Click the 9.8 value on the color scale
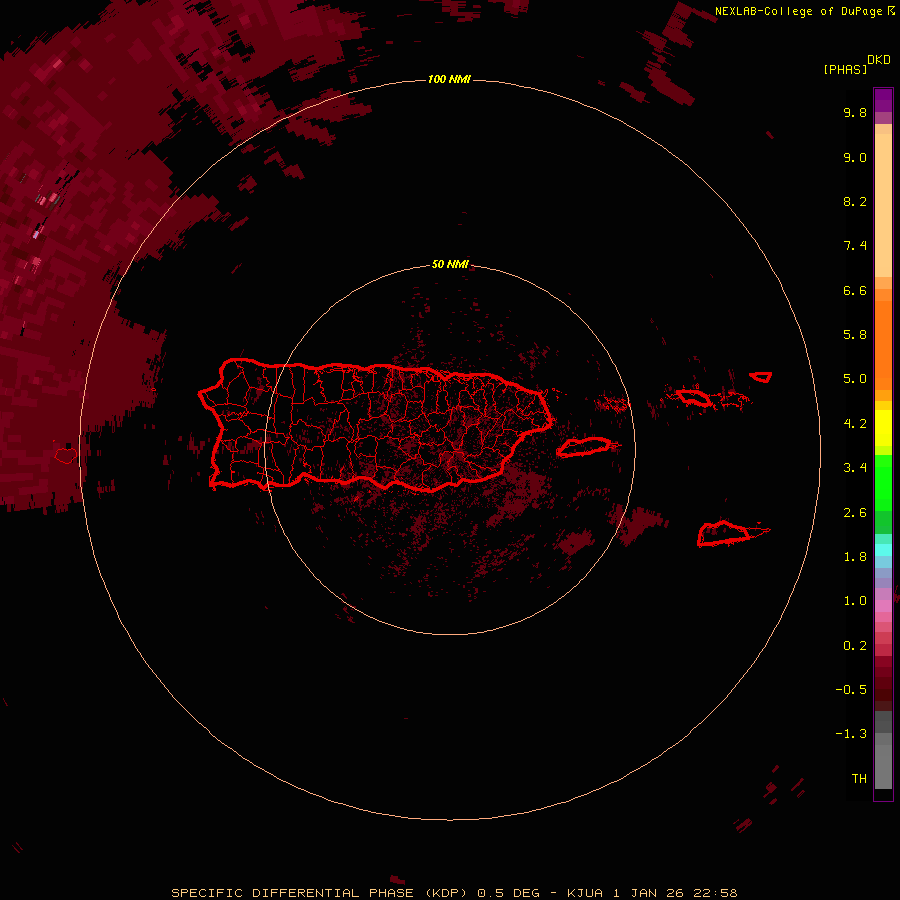This screenshot has height=900, width=900. [x=855, y=112]
